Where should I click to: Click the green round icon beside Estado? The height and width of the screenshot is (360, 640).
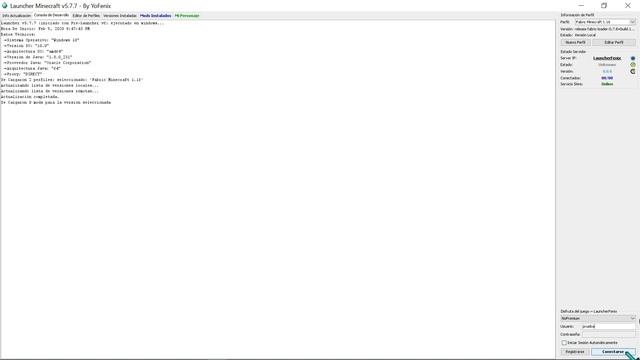pyautogui.click(x=633, y=65)
